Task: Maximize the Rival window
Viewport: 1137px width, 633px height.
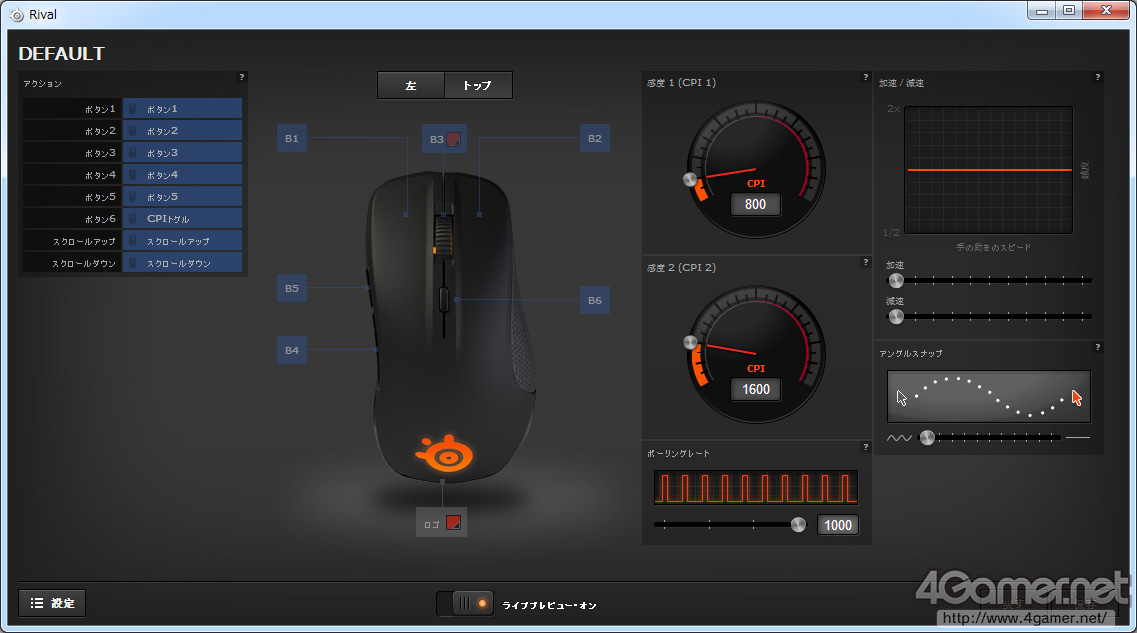Action: [1069, 11]
